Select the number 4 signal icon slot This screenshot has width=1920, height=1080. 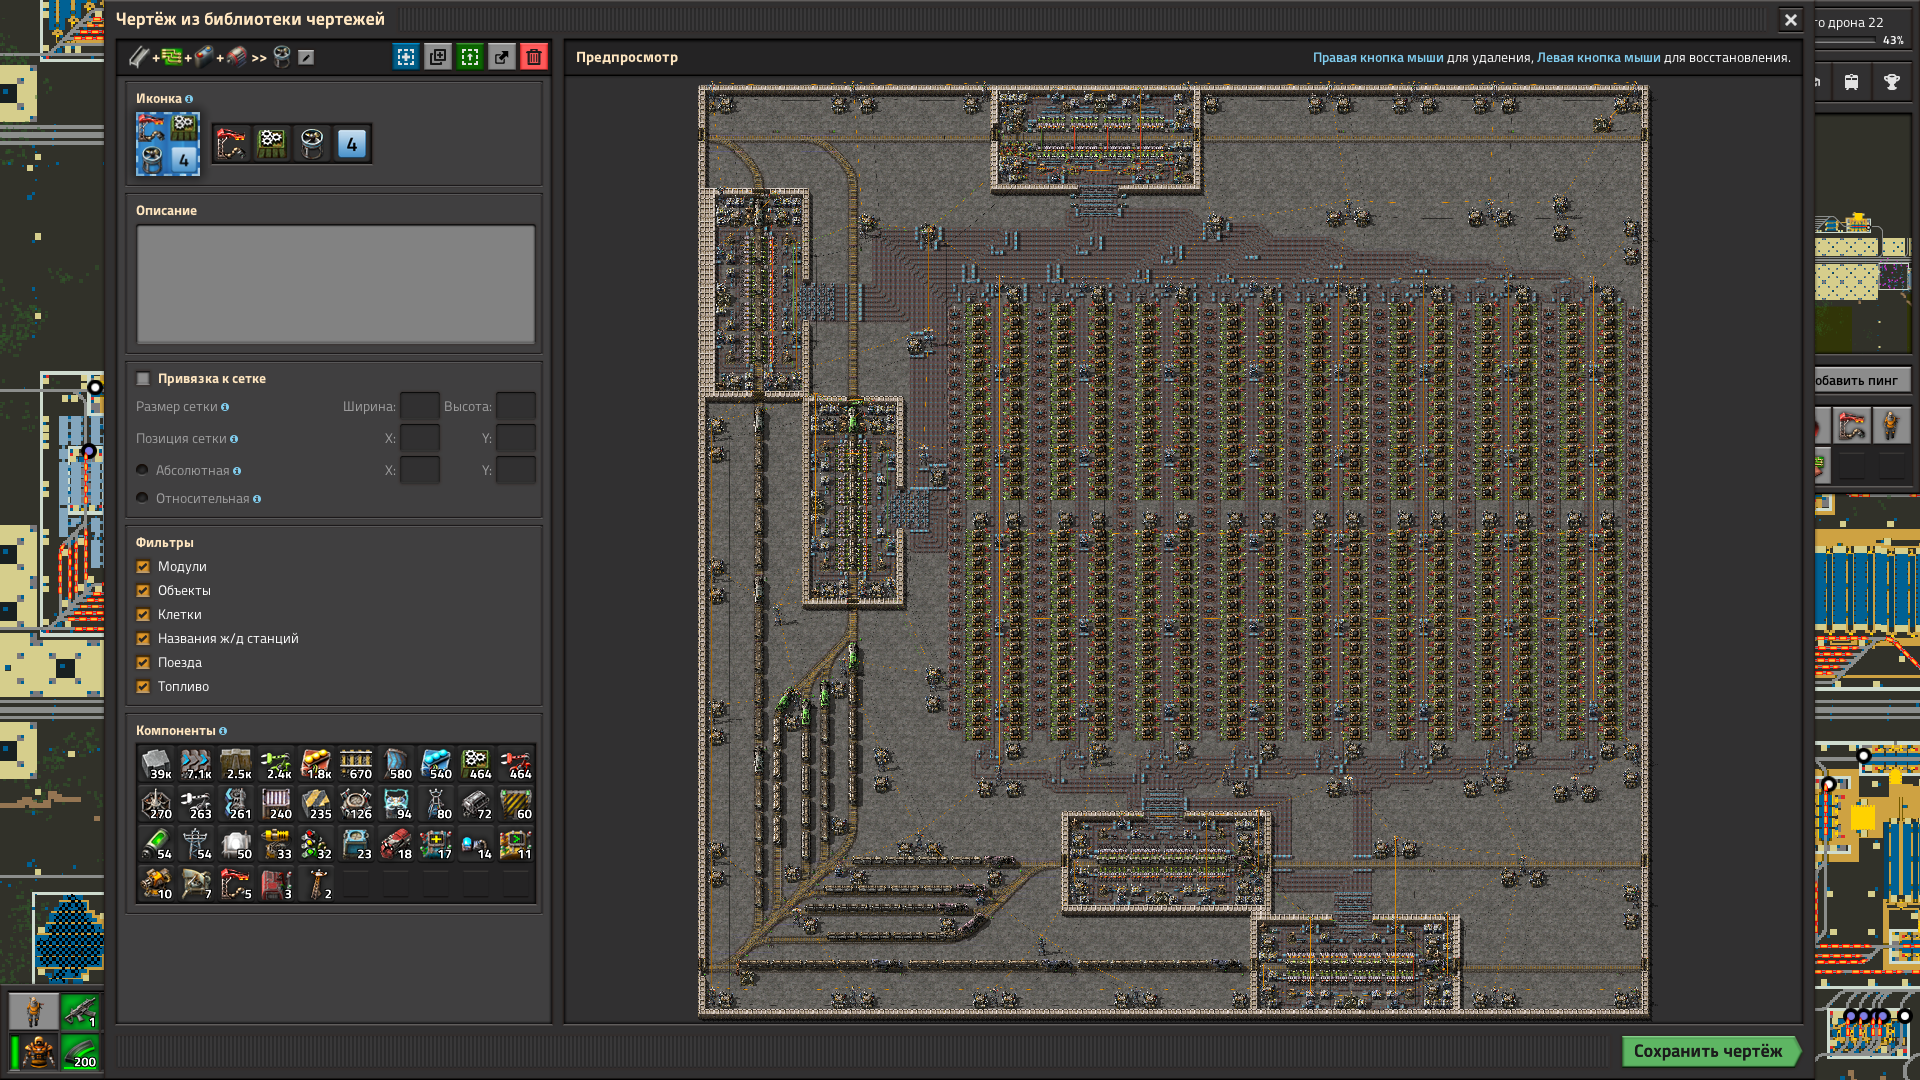tap(352, 144)
